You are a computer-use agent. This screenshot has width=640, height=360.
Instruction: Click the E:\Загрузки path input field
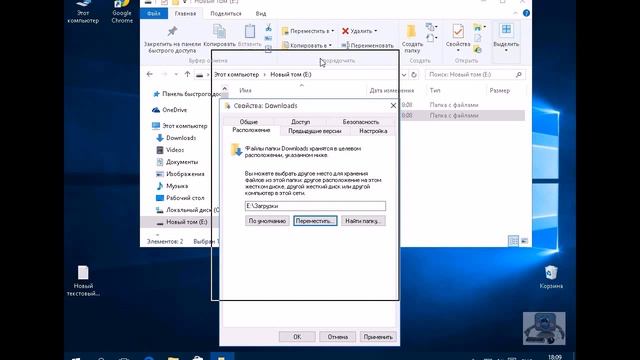pyautogui.click(x=315, y=206)
